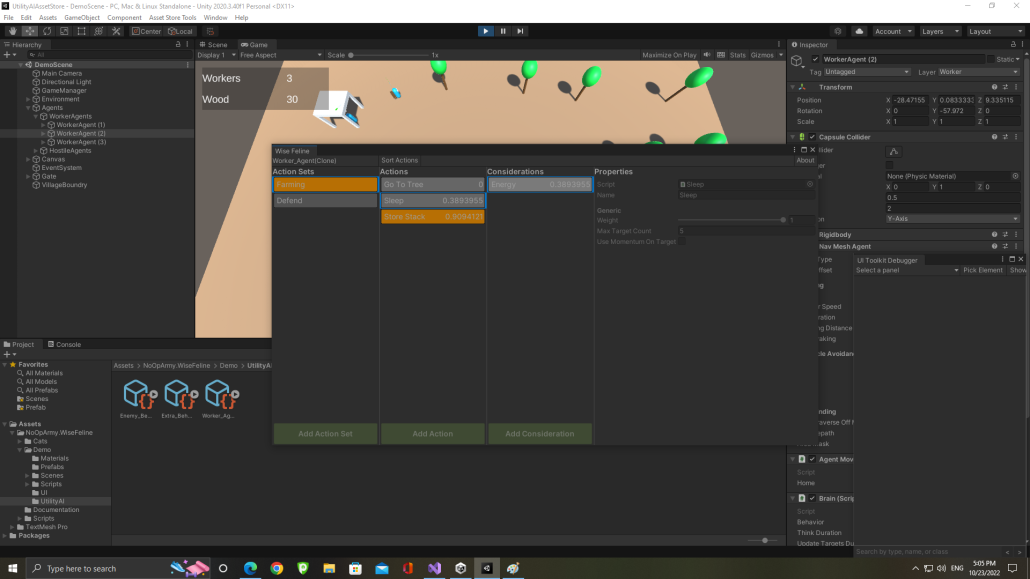The image size is (1030, 579).
Task: Disable the Capsule Collider checkbox
Action: point(812,137)
